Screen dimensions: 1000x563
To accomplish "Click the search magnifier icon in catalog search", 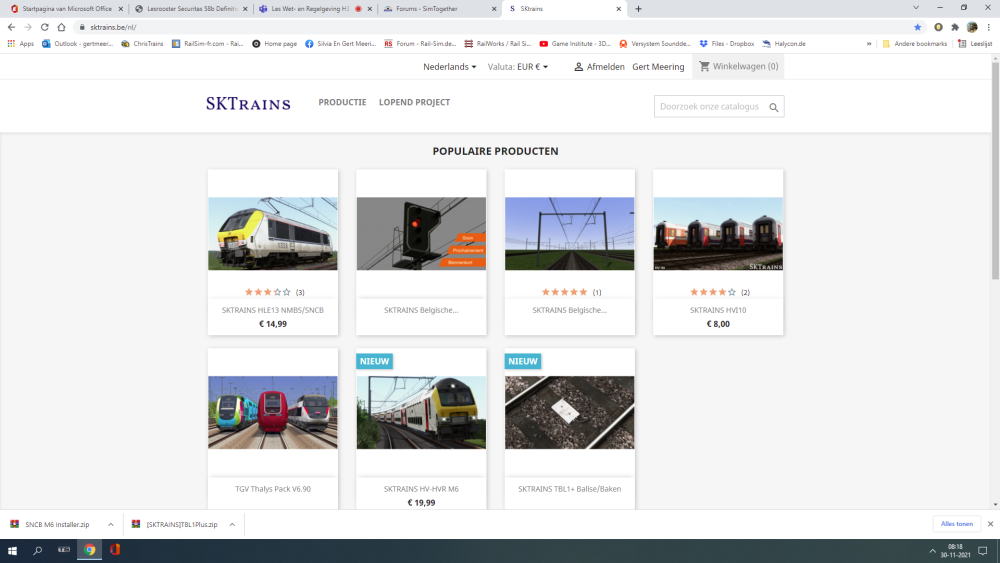I will pos(773,107).
